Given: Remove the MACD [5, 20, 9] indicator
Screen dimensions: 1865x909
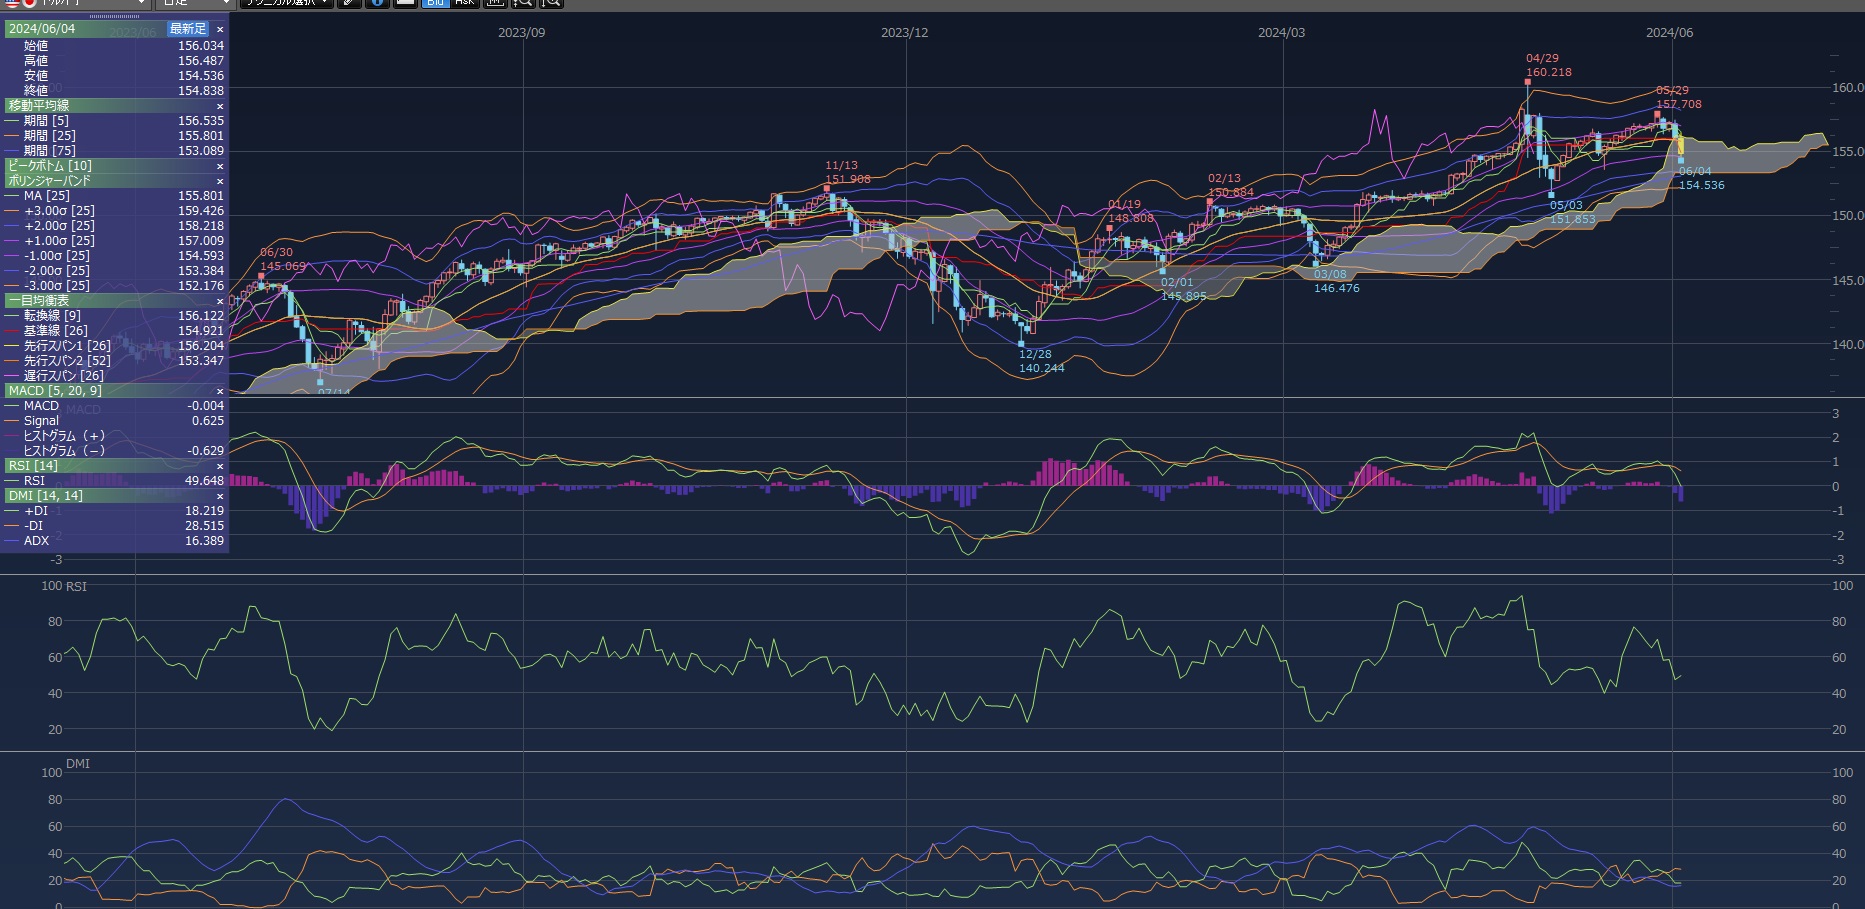Looking at the screenshot, I should coord(220,391).
